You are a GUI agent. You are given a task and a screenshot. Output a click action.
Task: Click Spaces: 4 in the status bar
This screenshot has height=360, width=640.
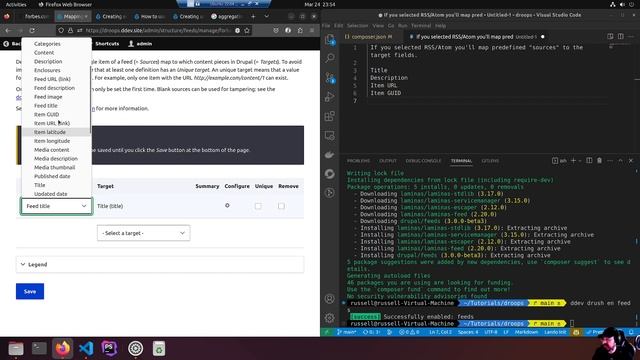click(x=468, y=332)
